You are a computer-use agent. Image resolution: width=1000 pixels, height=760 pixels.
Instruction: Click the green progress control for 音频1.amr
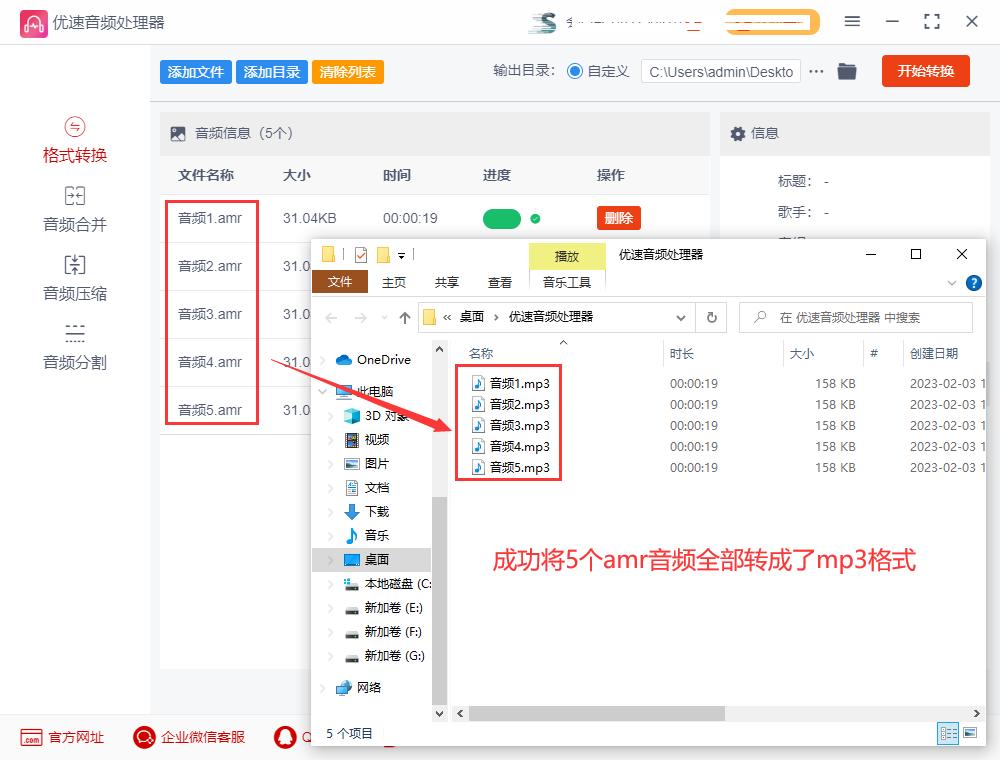(502, 217)
